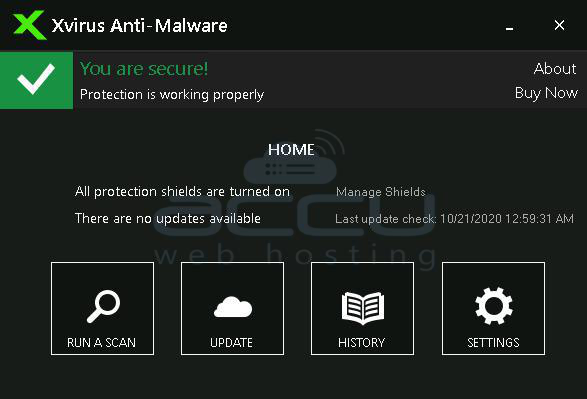Image resolution: width=587 pixels, height=399 pixels.
Task: Click 'You are secure!' status text
Action: point(144,69)
